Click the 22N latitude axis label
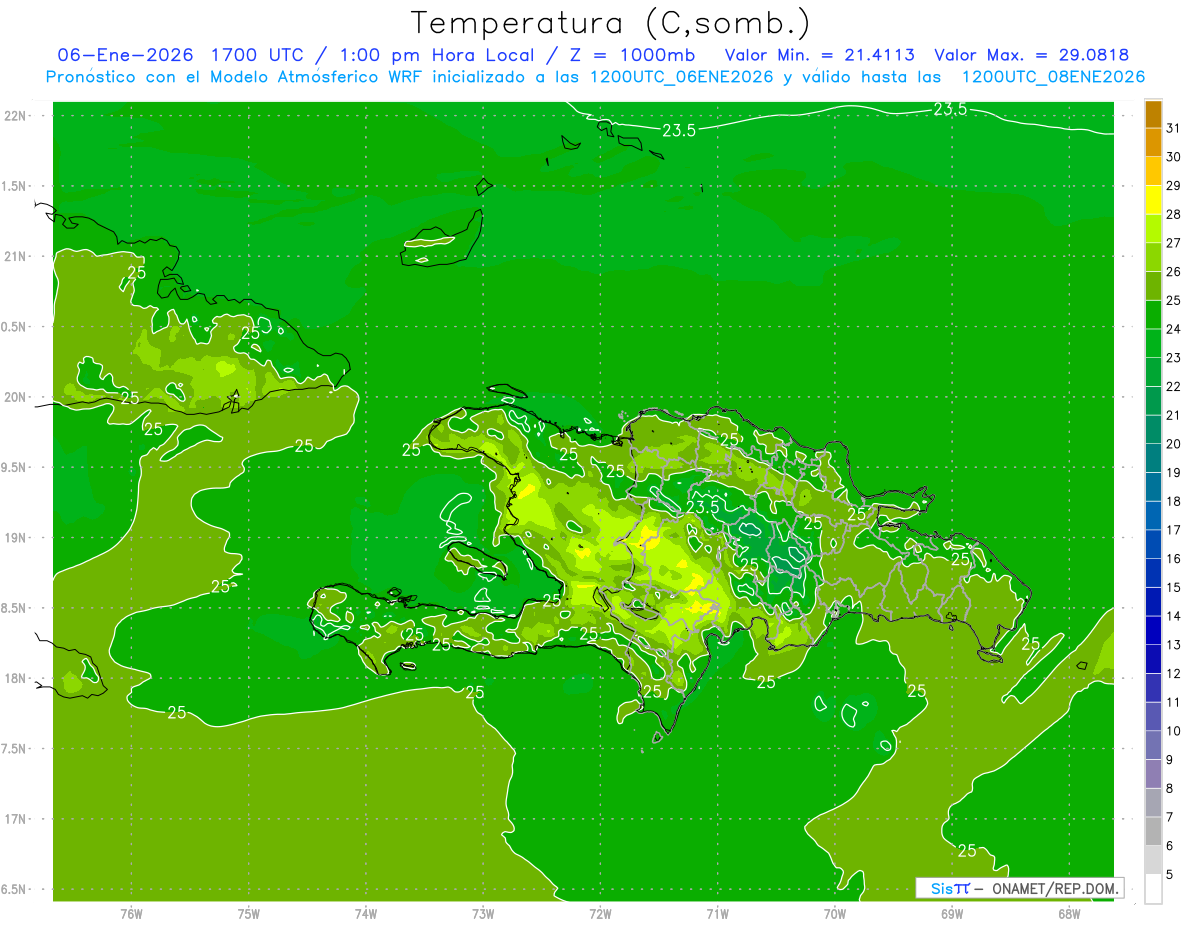The image size is (1200, 927). pyautogui.click(x=15, y=116)
